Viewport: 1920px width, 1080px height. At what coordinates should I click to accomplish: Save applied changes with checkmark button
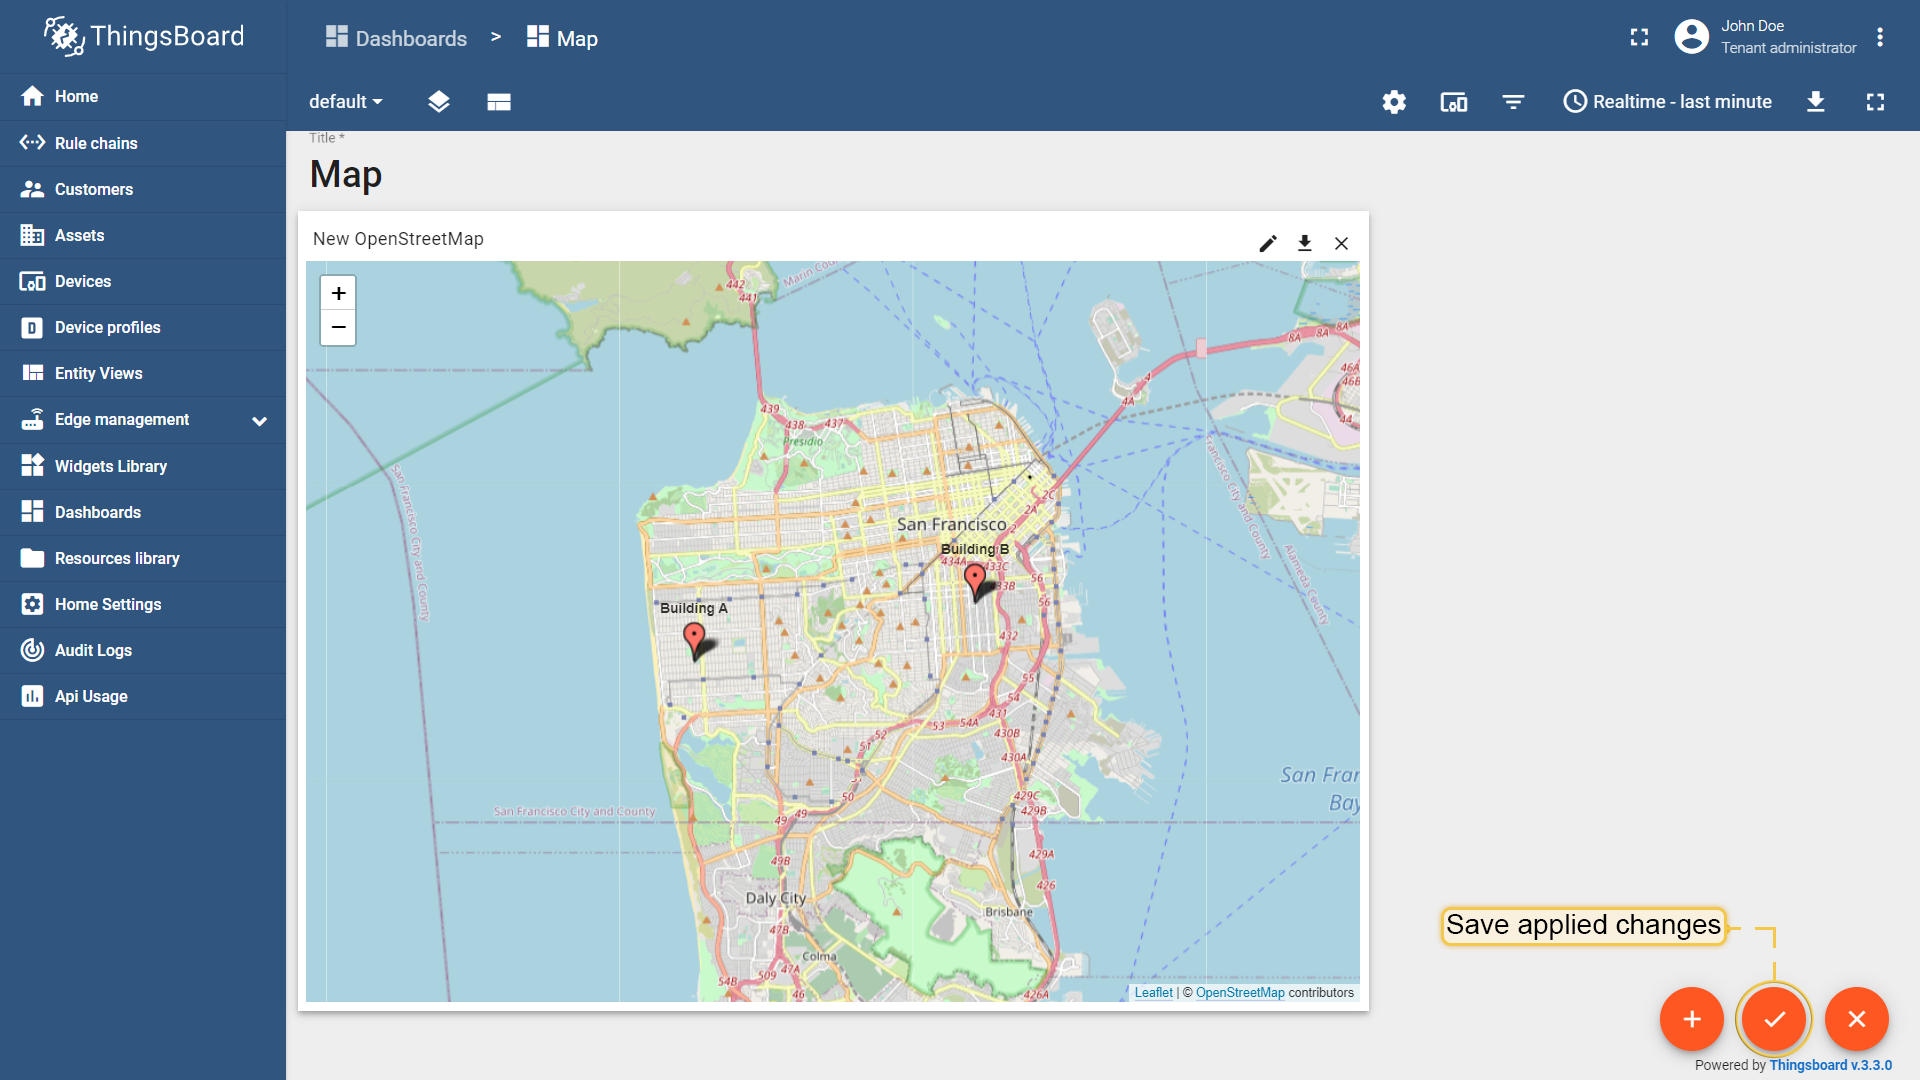(1775, 1019)
